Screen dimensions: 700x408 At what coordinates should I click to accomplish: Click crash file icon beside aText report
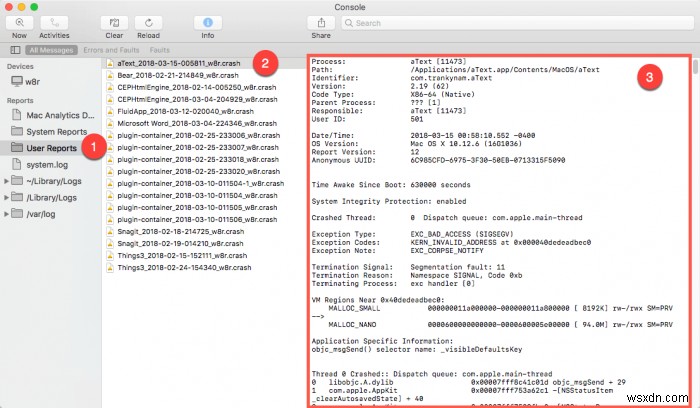(x=109, y=63)
